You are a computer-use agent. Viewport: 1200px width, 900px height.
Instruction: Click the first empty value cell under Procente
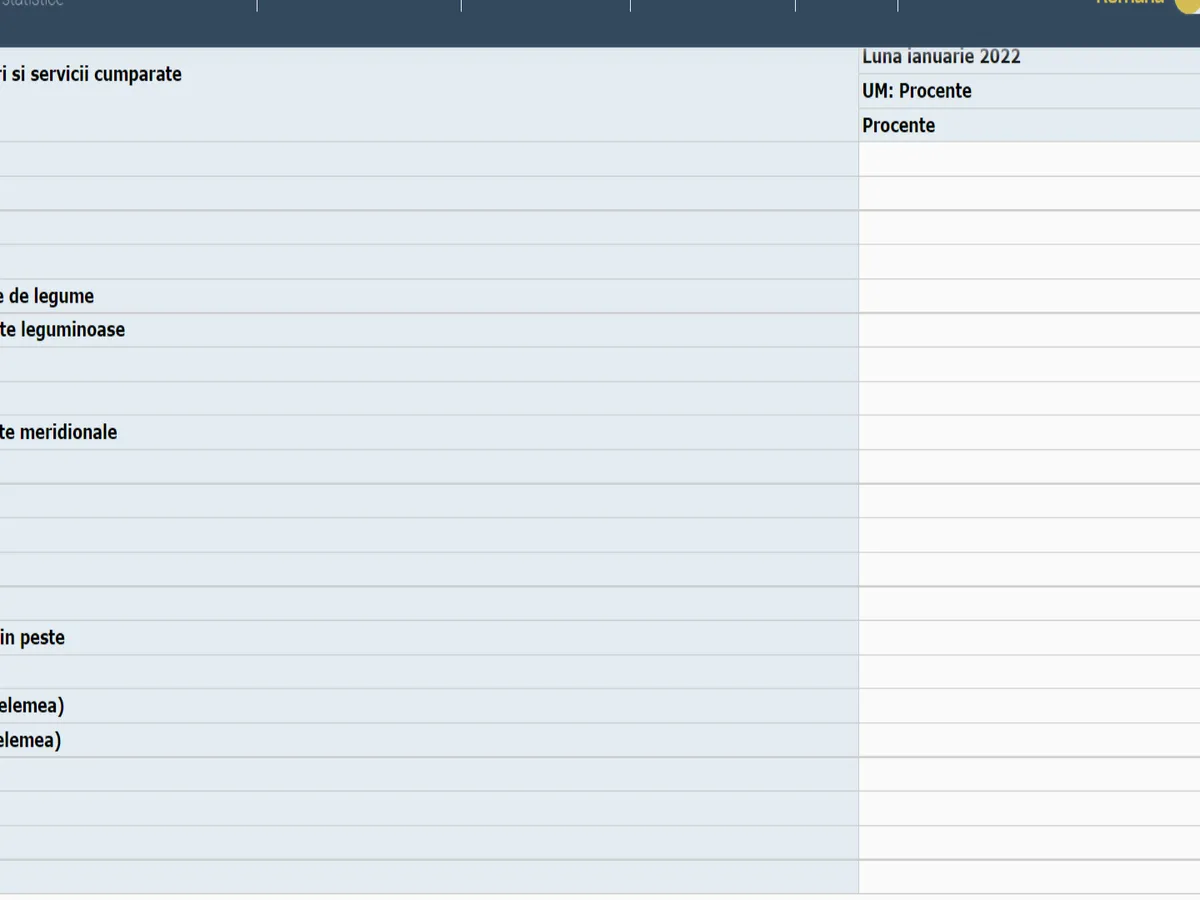(x=1028, y=159)
